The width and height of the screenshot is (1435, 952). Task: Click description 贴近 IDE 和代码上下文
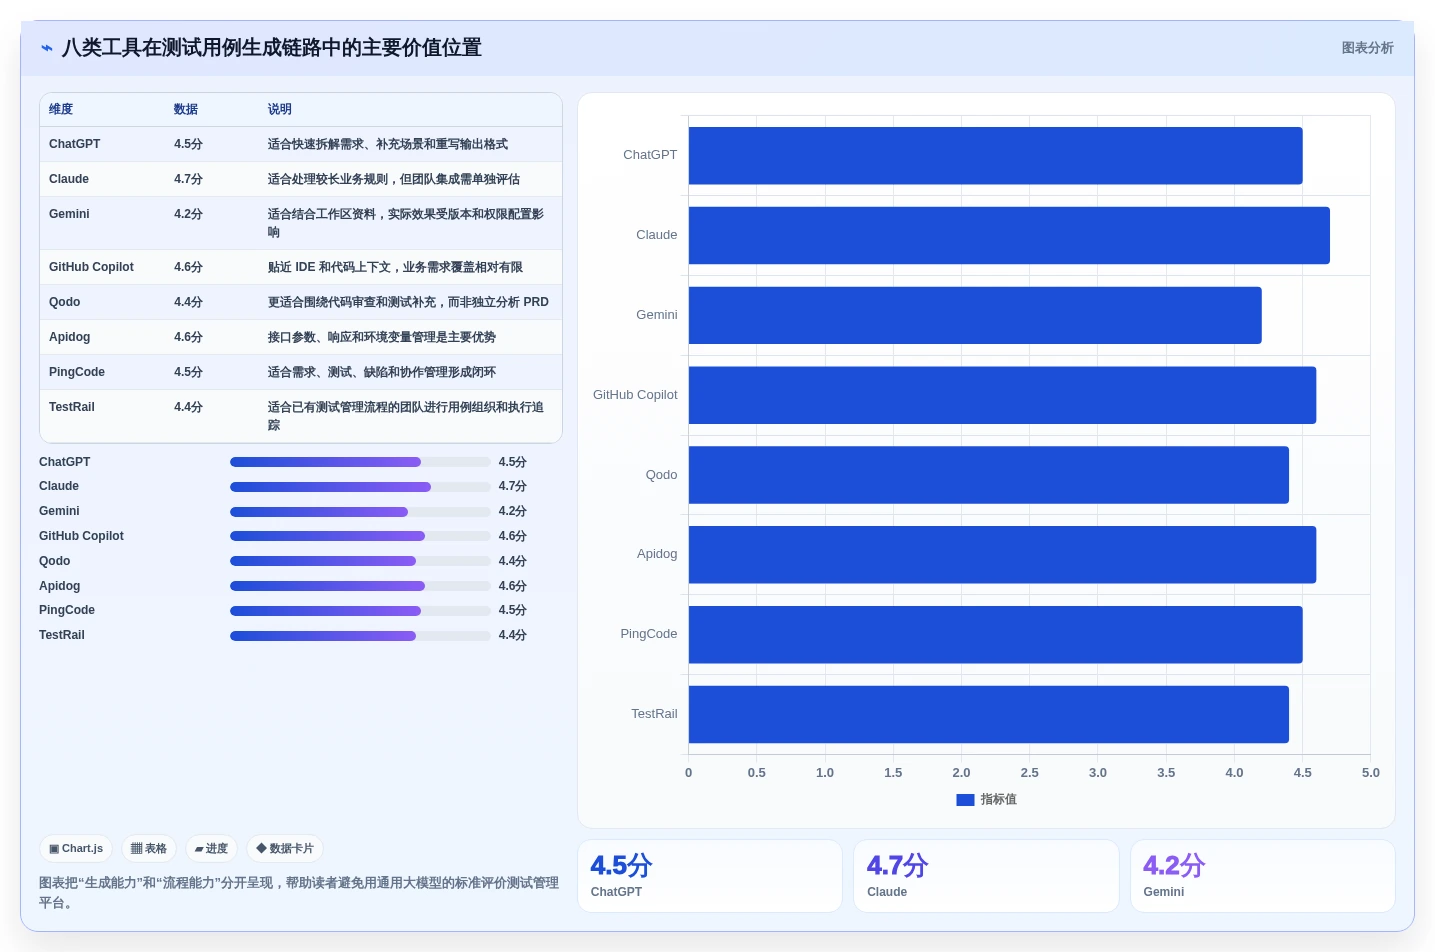point(395,267)
